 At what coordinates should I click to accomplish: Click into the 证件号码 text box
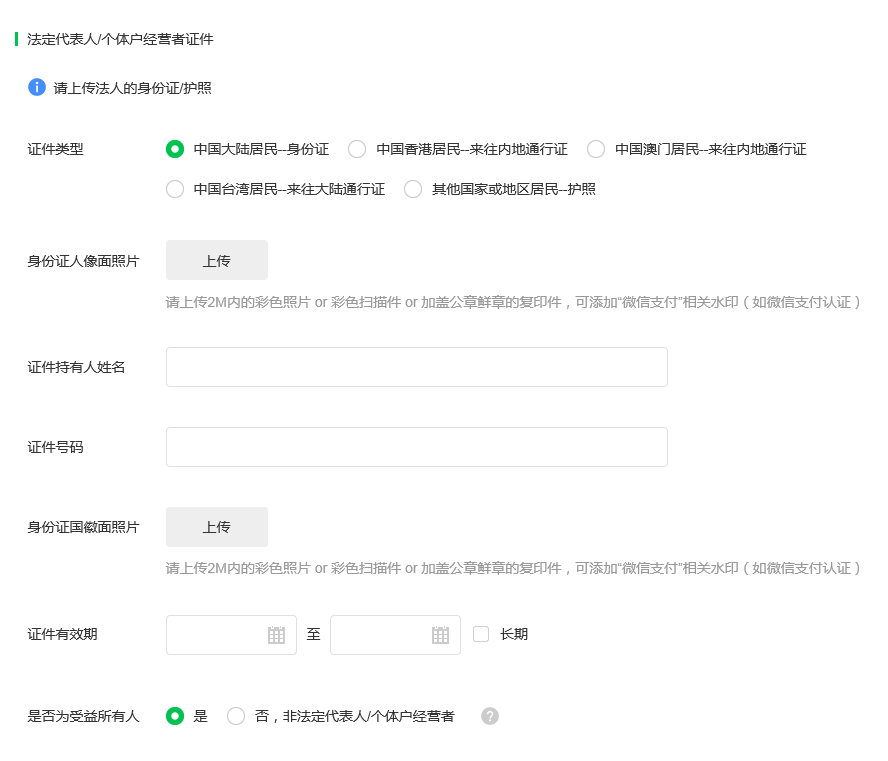point(416,447)
